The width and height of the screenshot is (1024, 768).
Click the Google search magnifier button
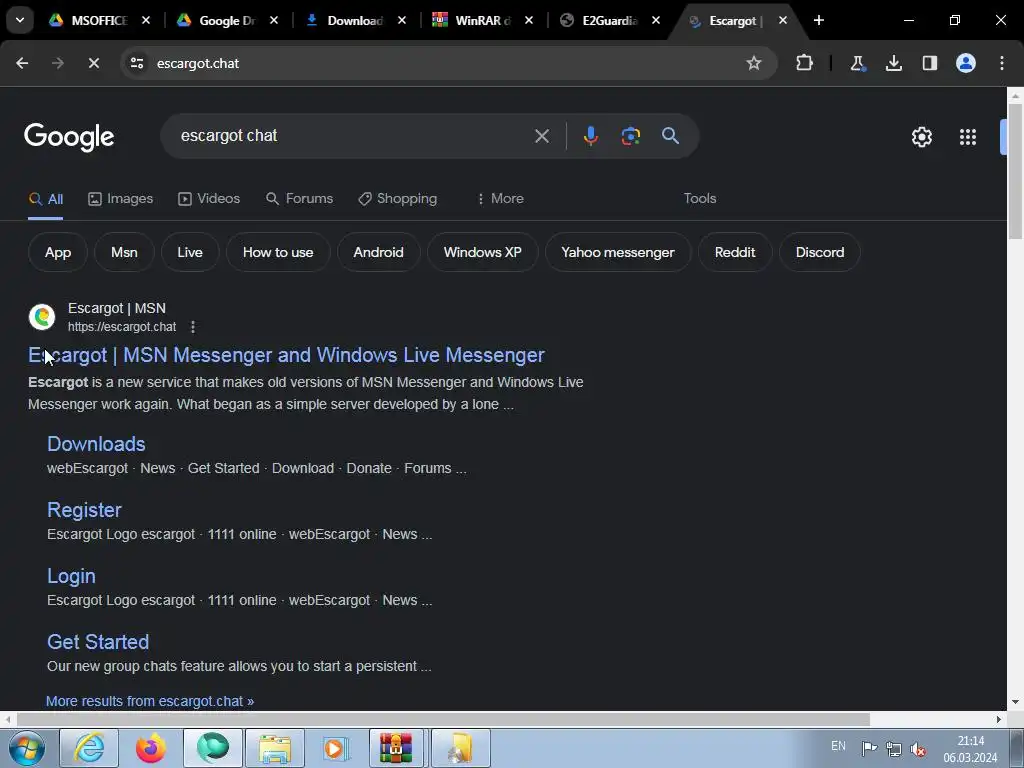670,136
